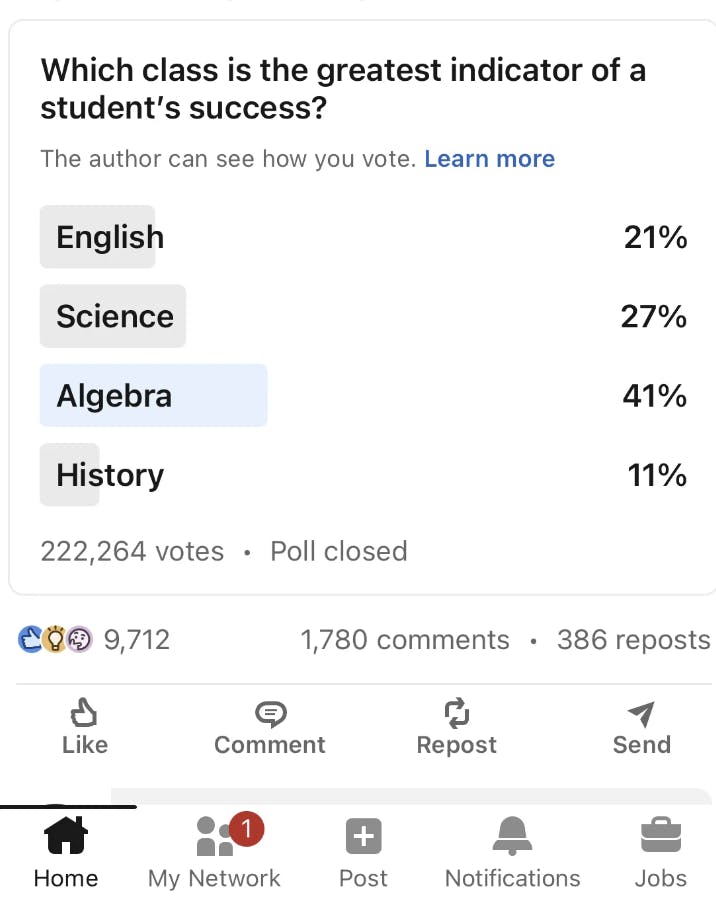The image size is (716, 914).
Task: Select the Science poll option
Action: click(364, 317)
